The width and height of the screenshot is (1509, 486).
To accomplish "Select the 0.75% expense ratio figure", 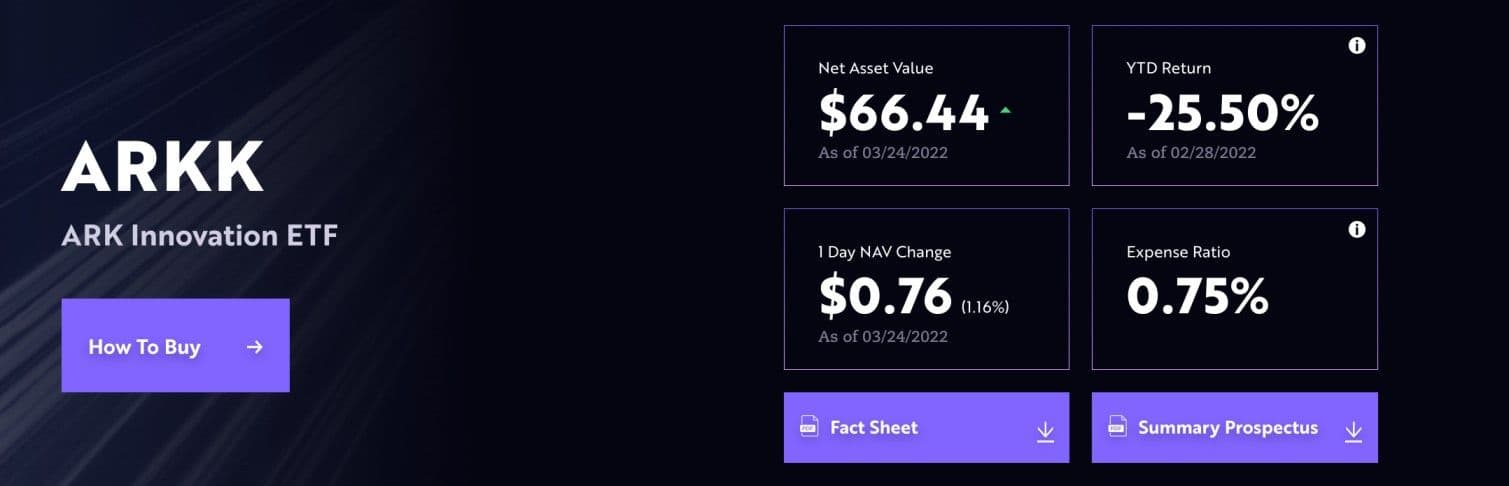I will click(1197, 296).
